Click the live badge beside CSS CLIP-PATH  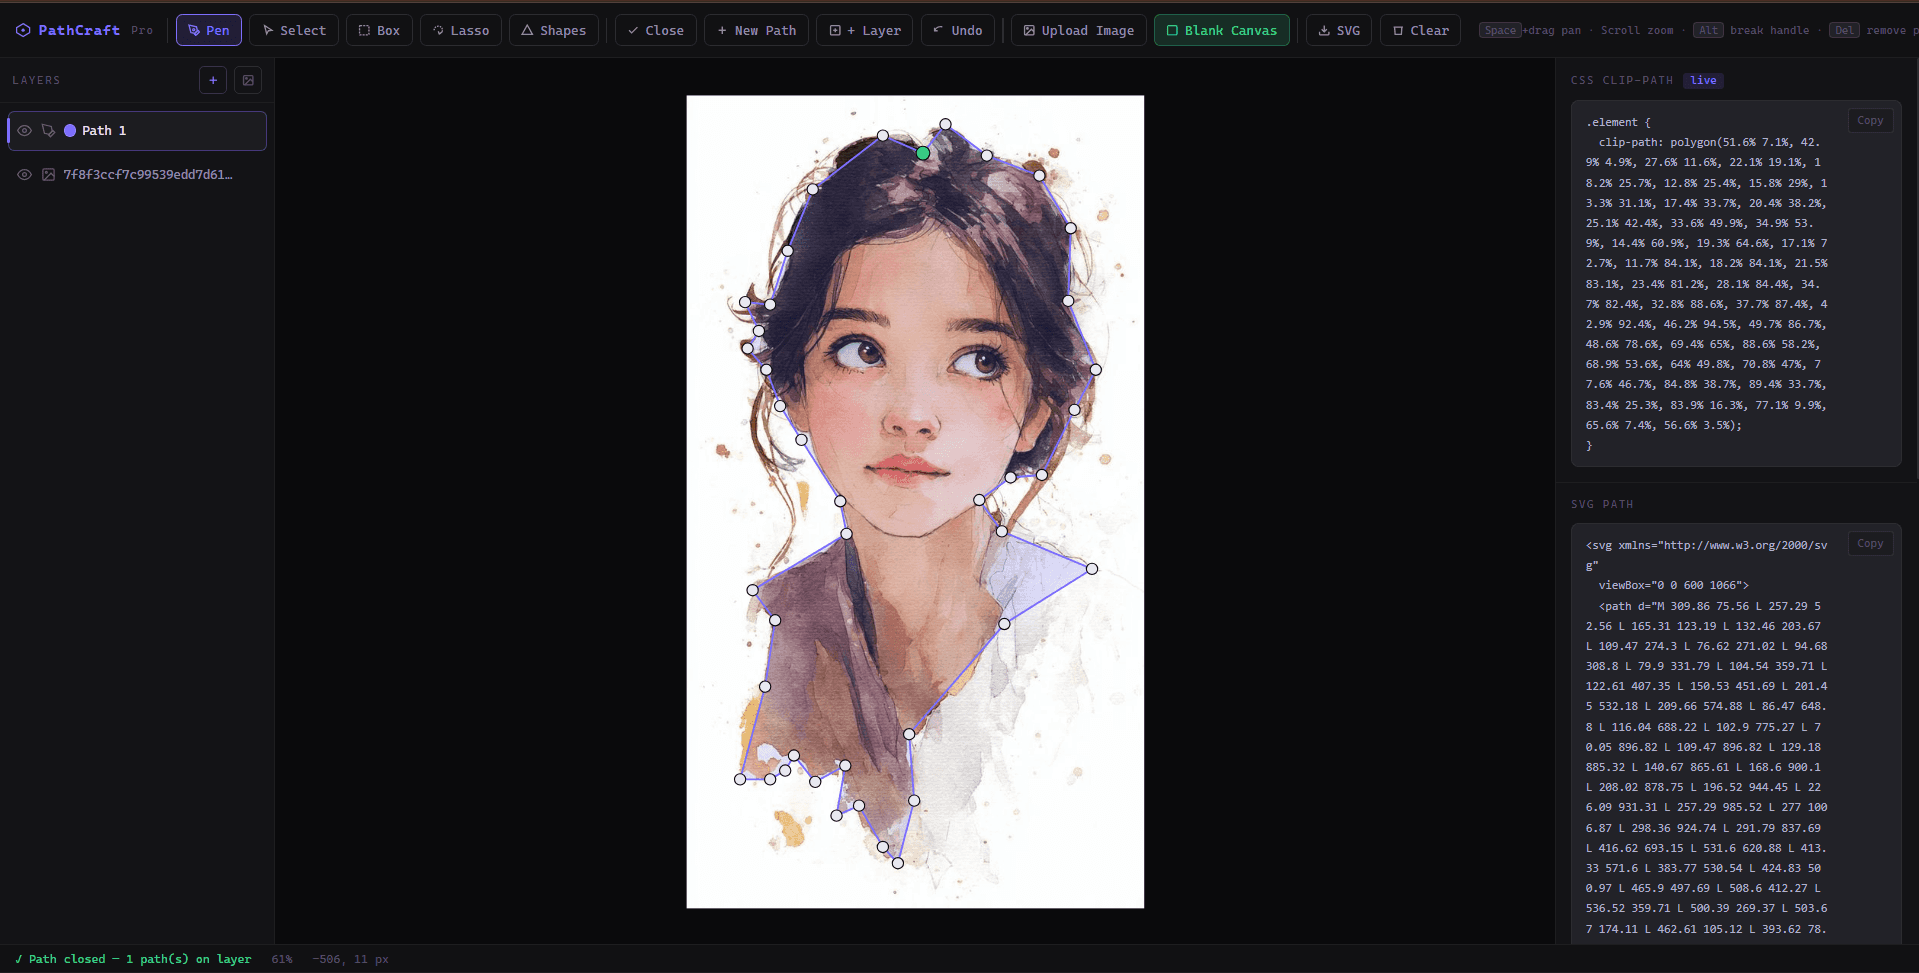tap(1703, 80)
